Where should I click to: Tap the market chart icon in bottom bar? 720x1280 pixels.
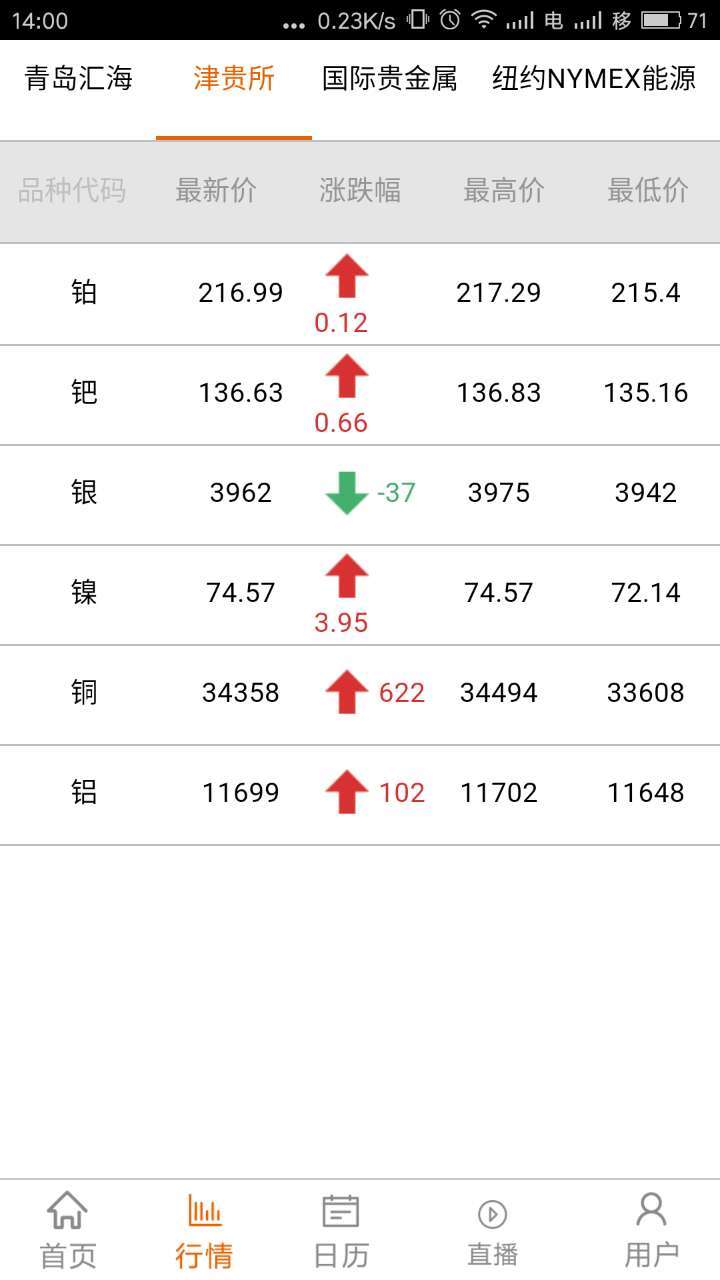click(204, 1211)
